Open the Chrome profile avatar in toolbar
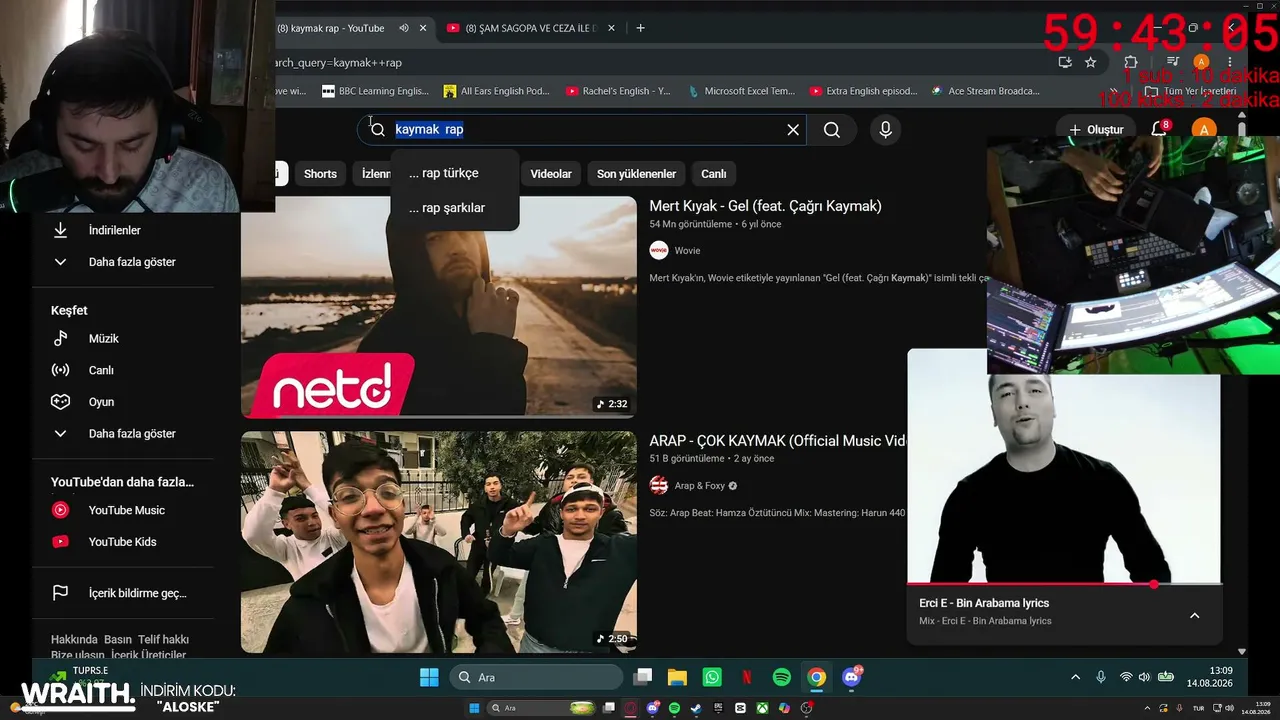 1201,62
